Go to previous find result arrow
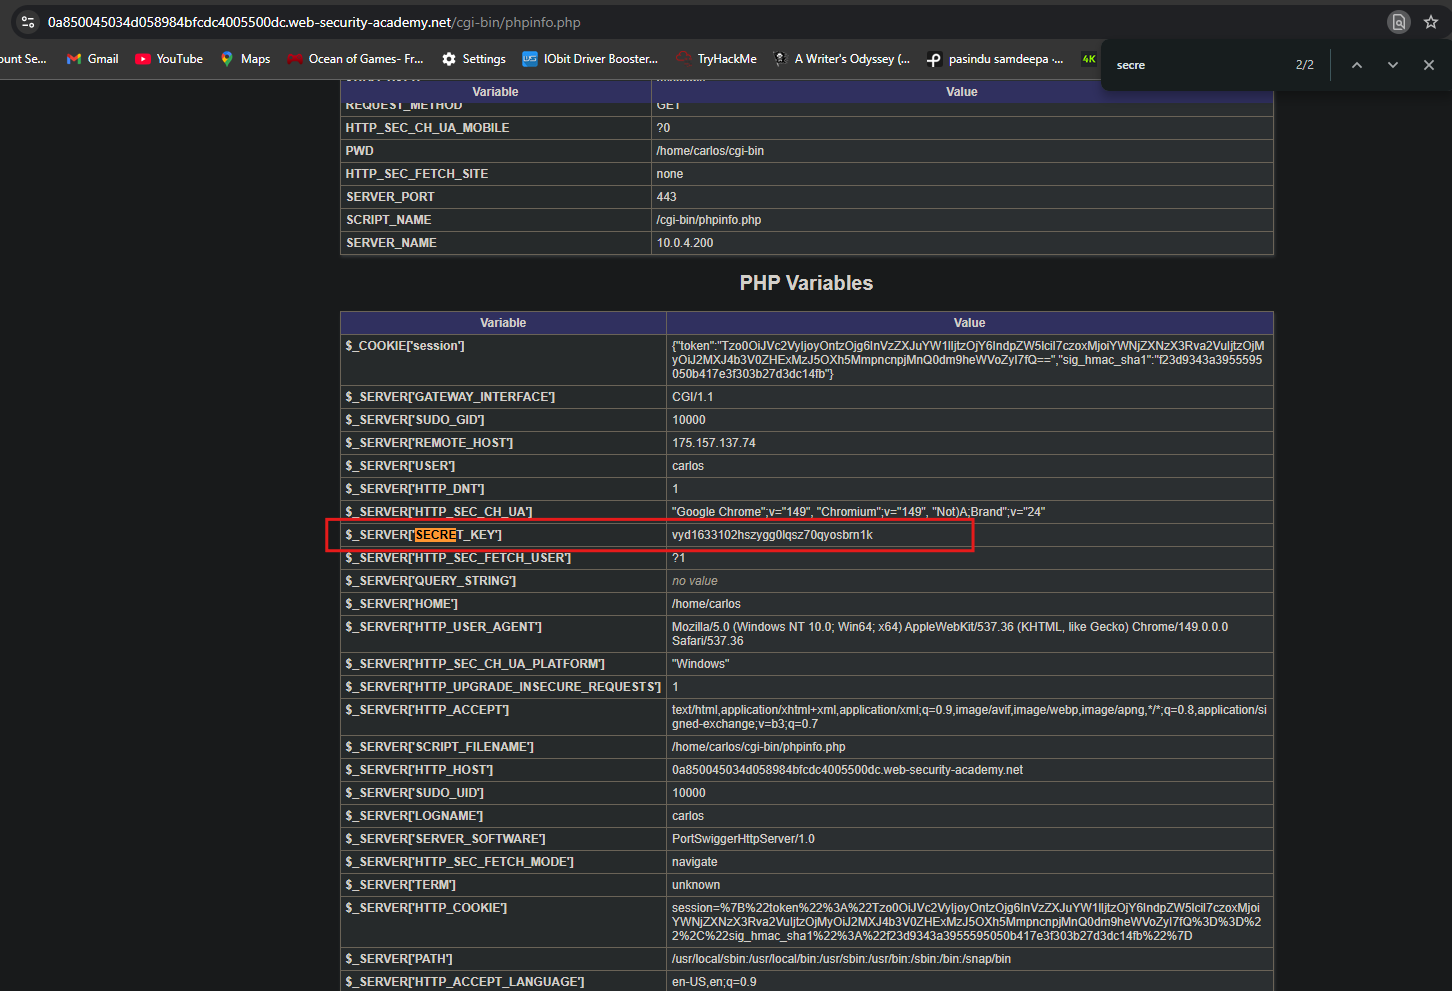The image size is (1452, 991). coord(1357,65)
